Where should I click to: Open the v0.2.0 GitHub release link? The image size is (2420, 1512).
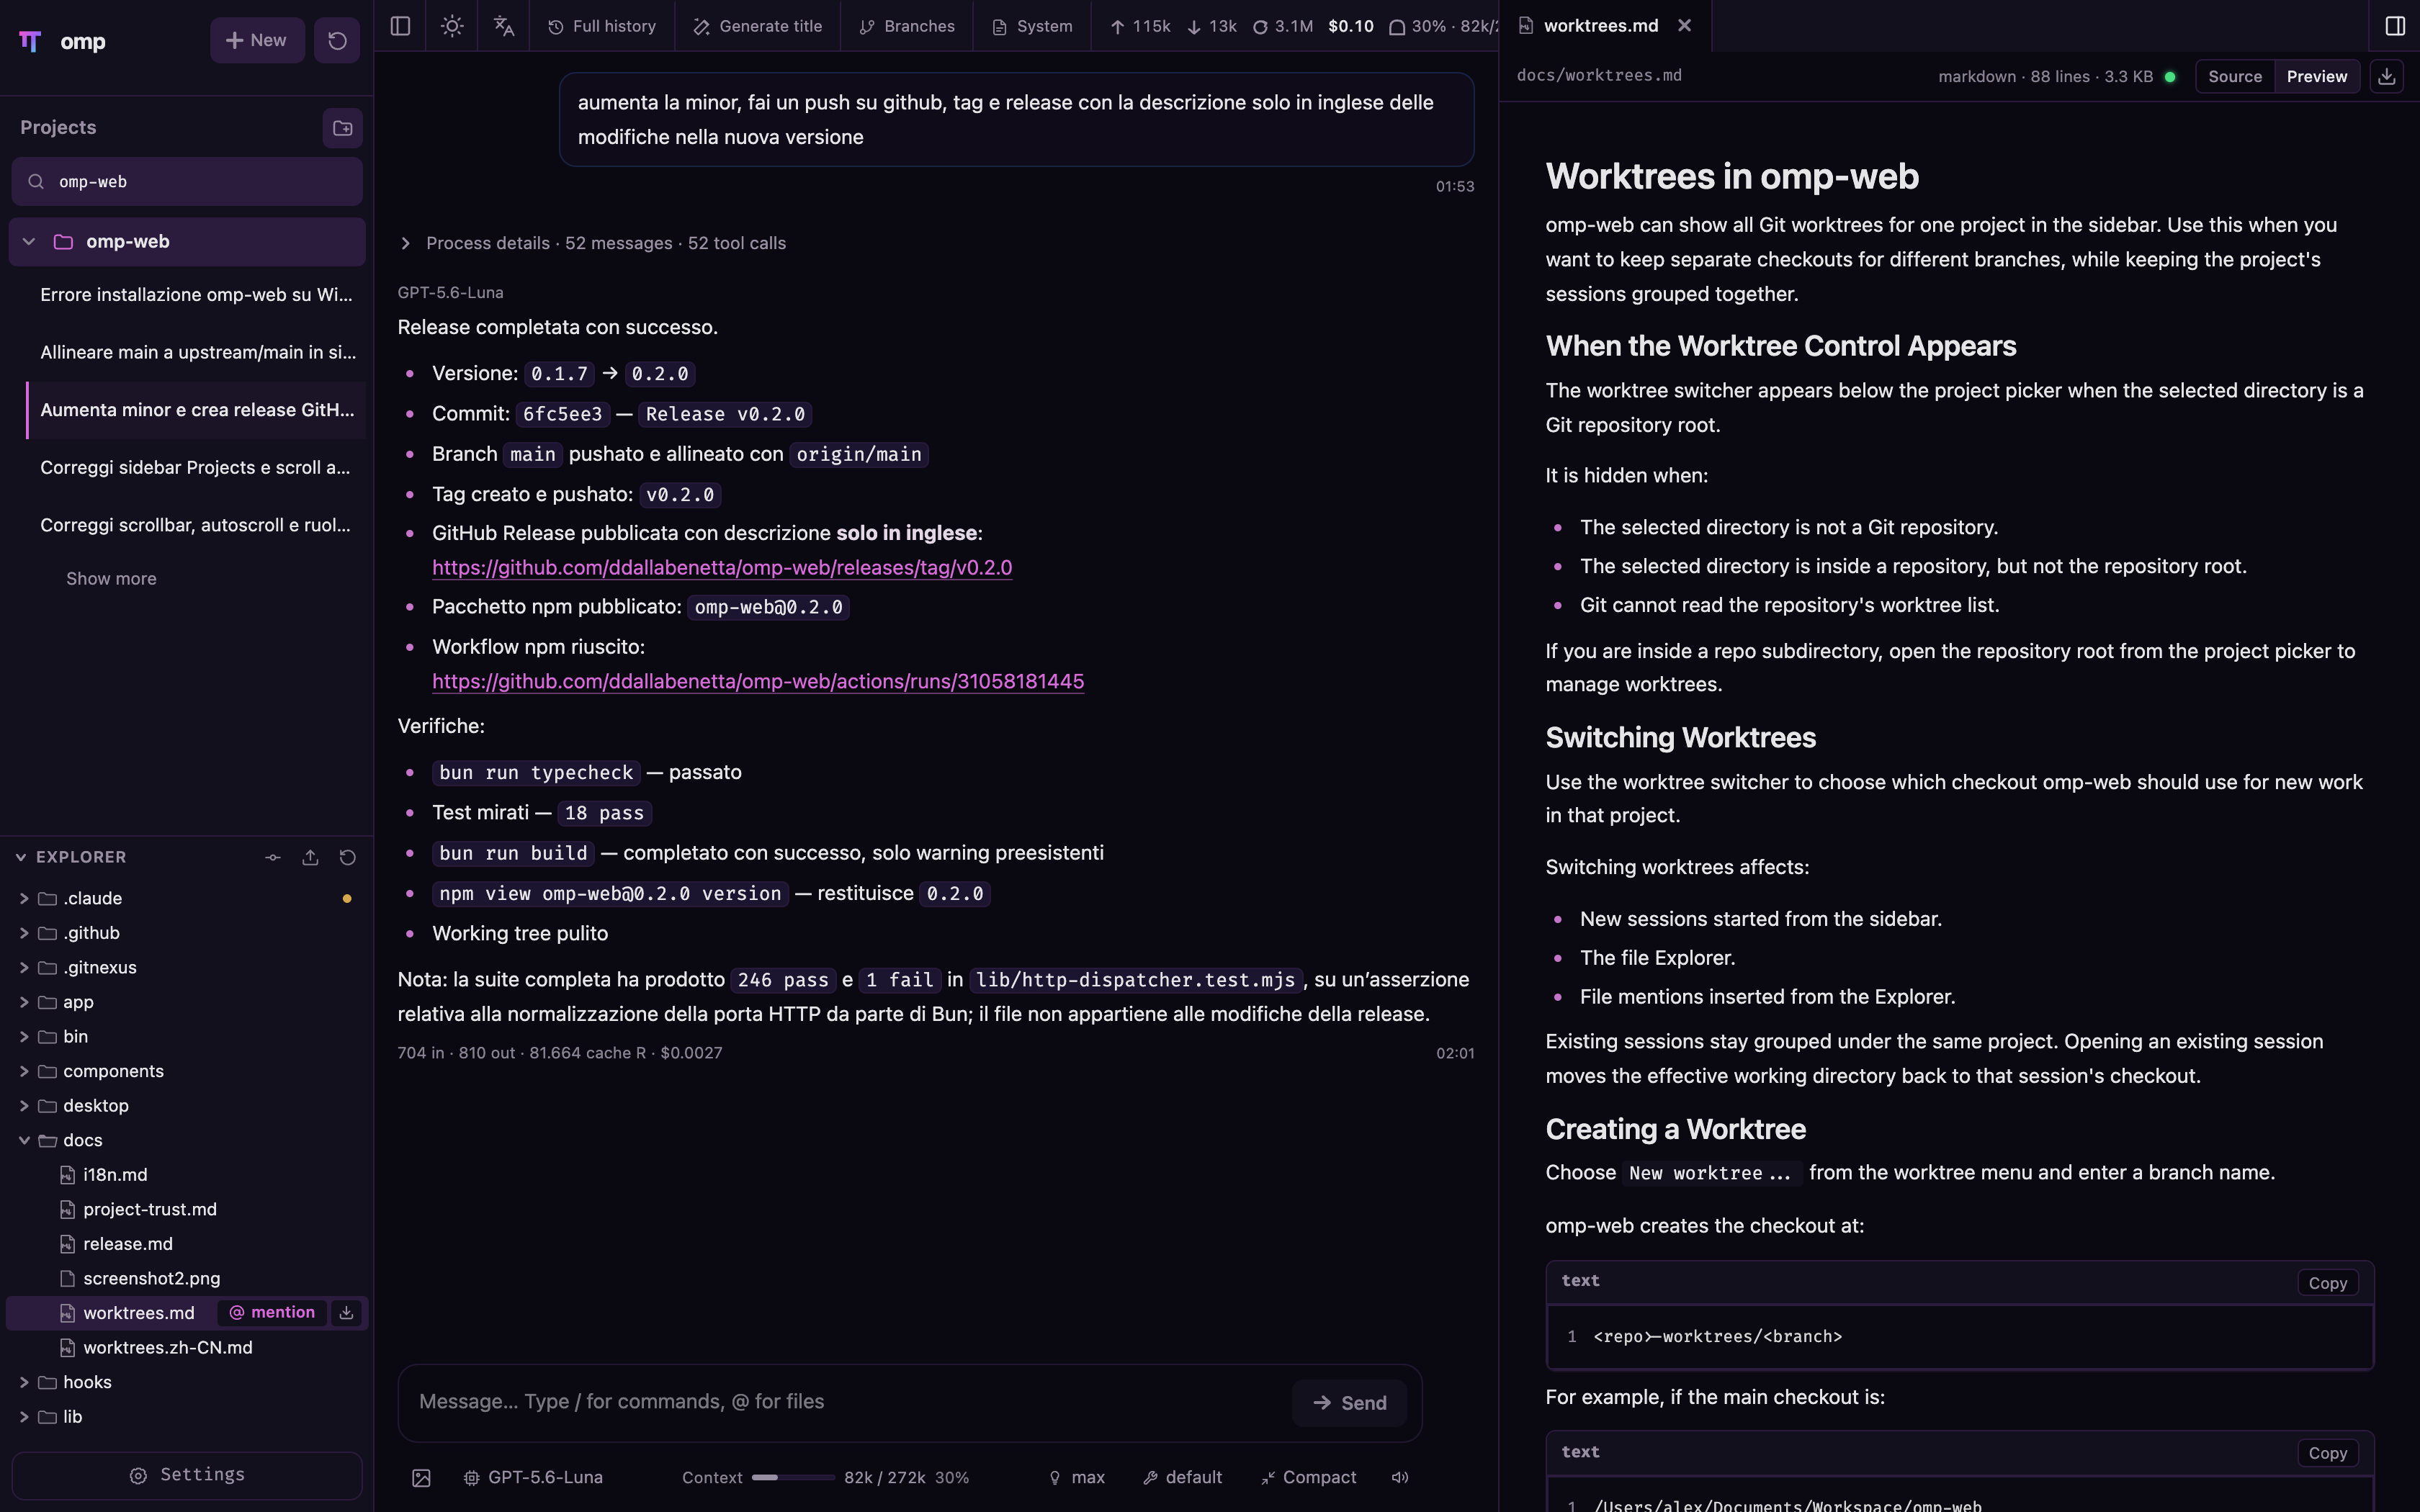point(722,568)
